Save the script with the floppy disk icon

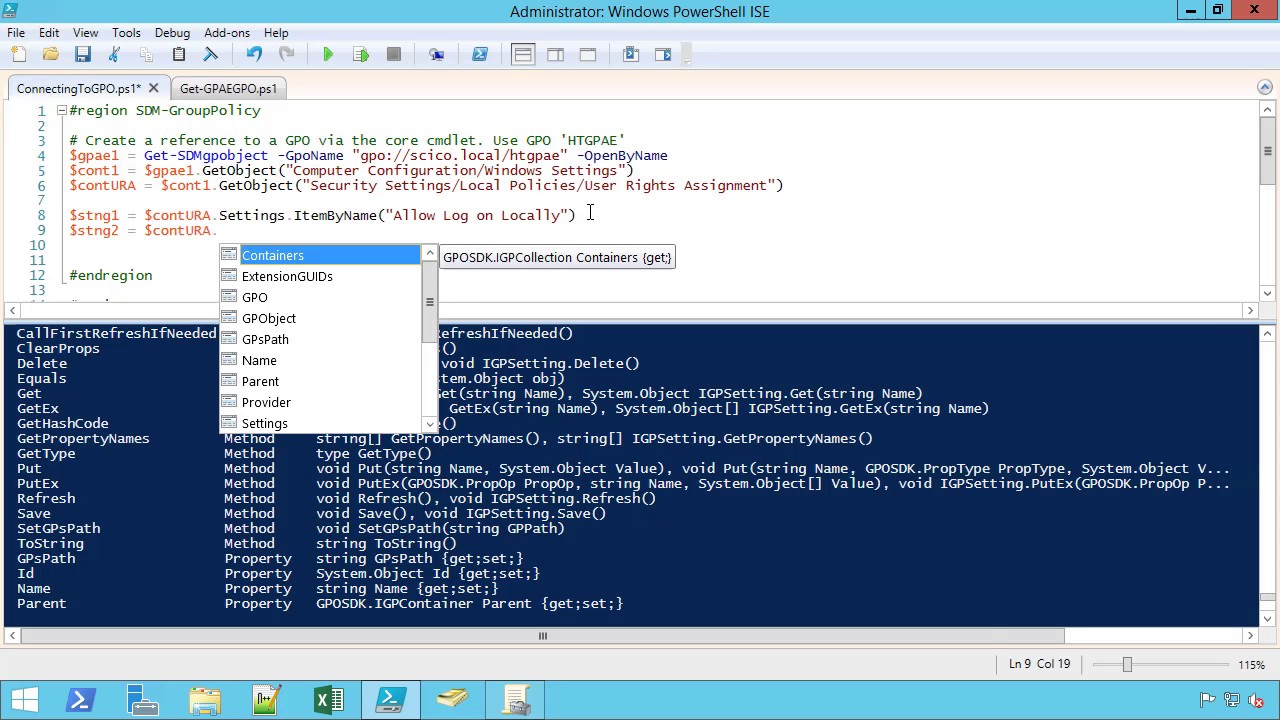click(82, 54)
